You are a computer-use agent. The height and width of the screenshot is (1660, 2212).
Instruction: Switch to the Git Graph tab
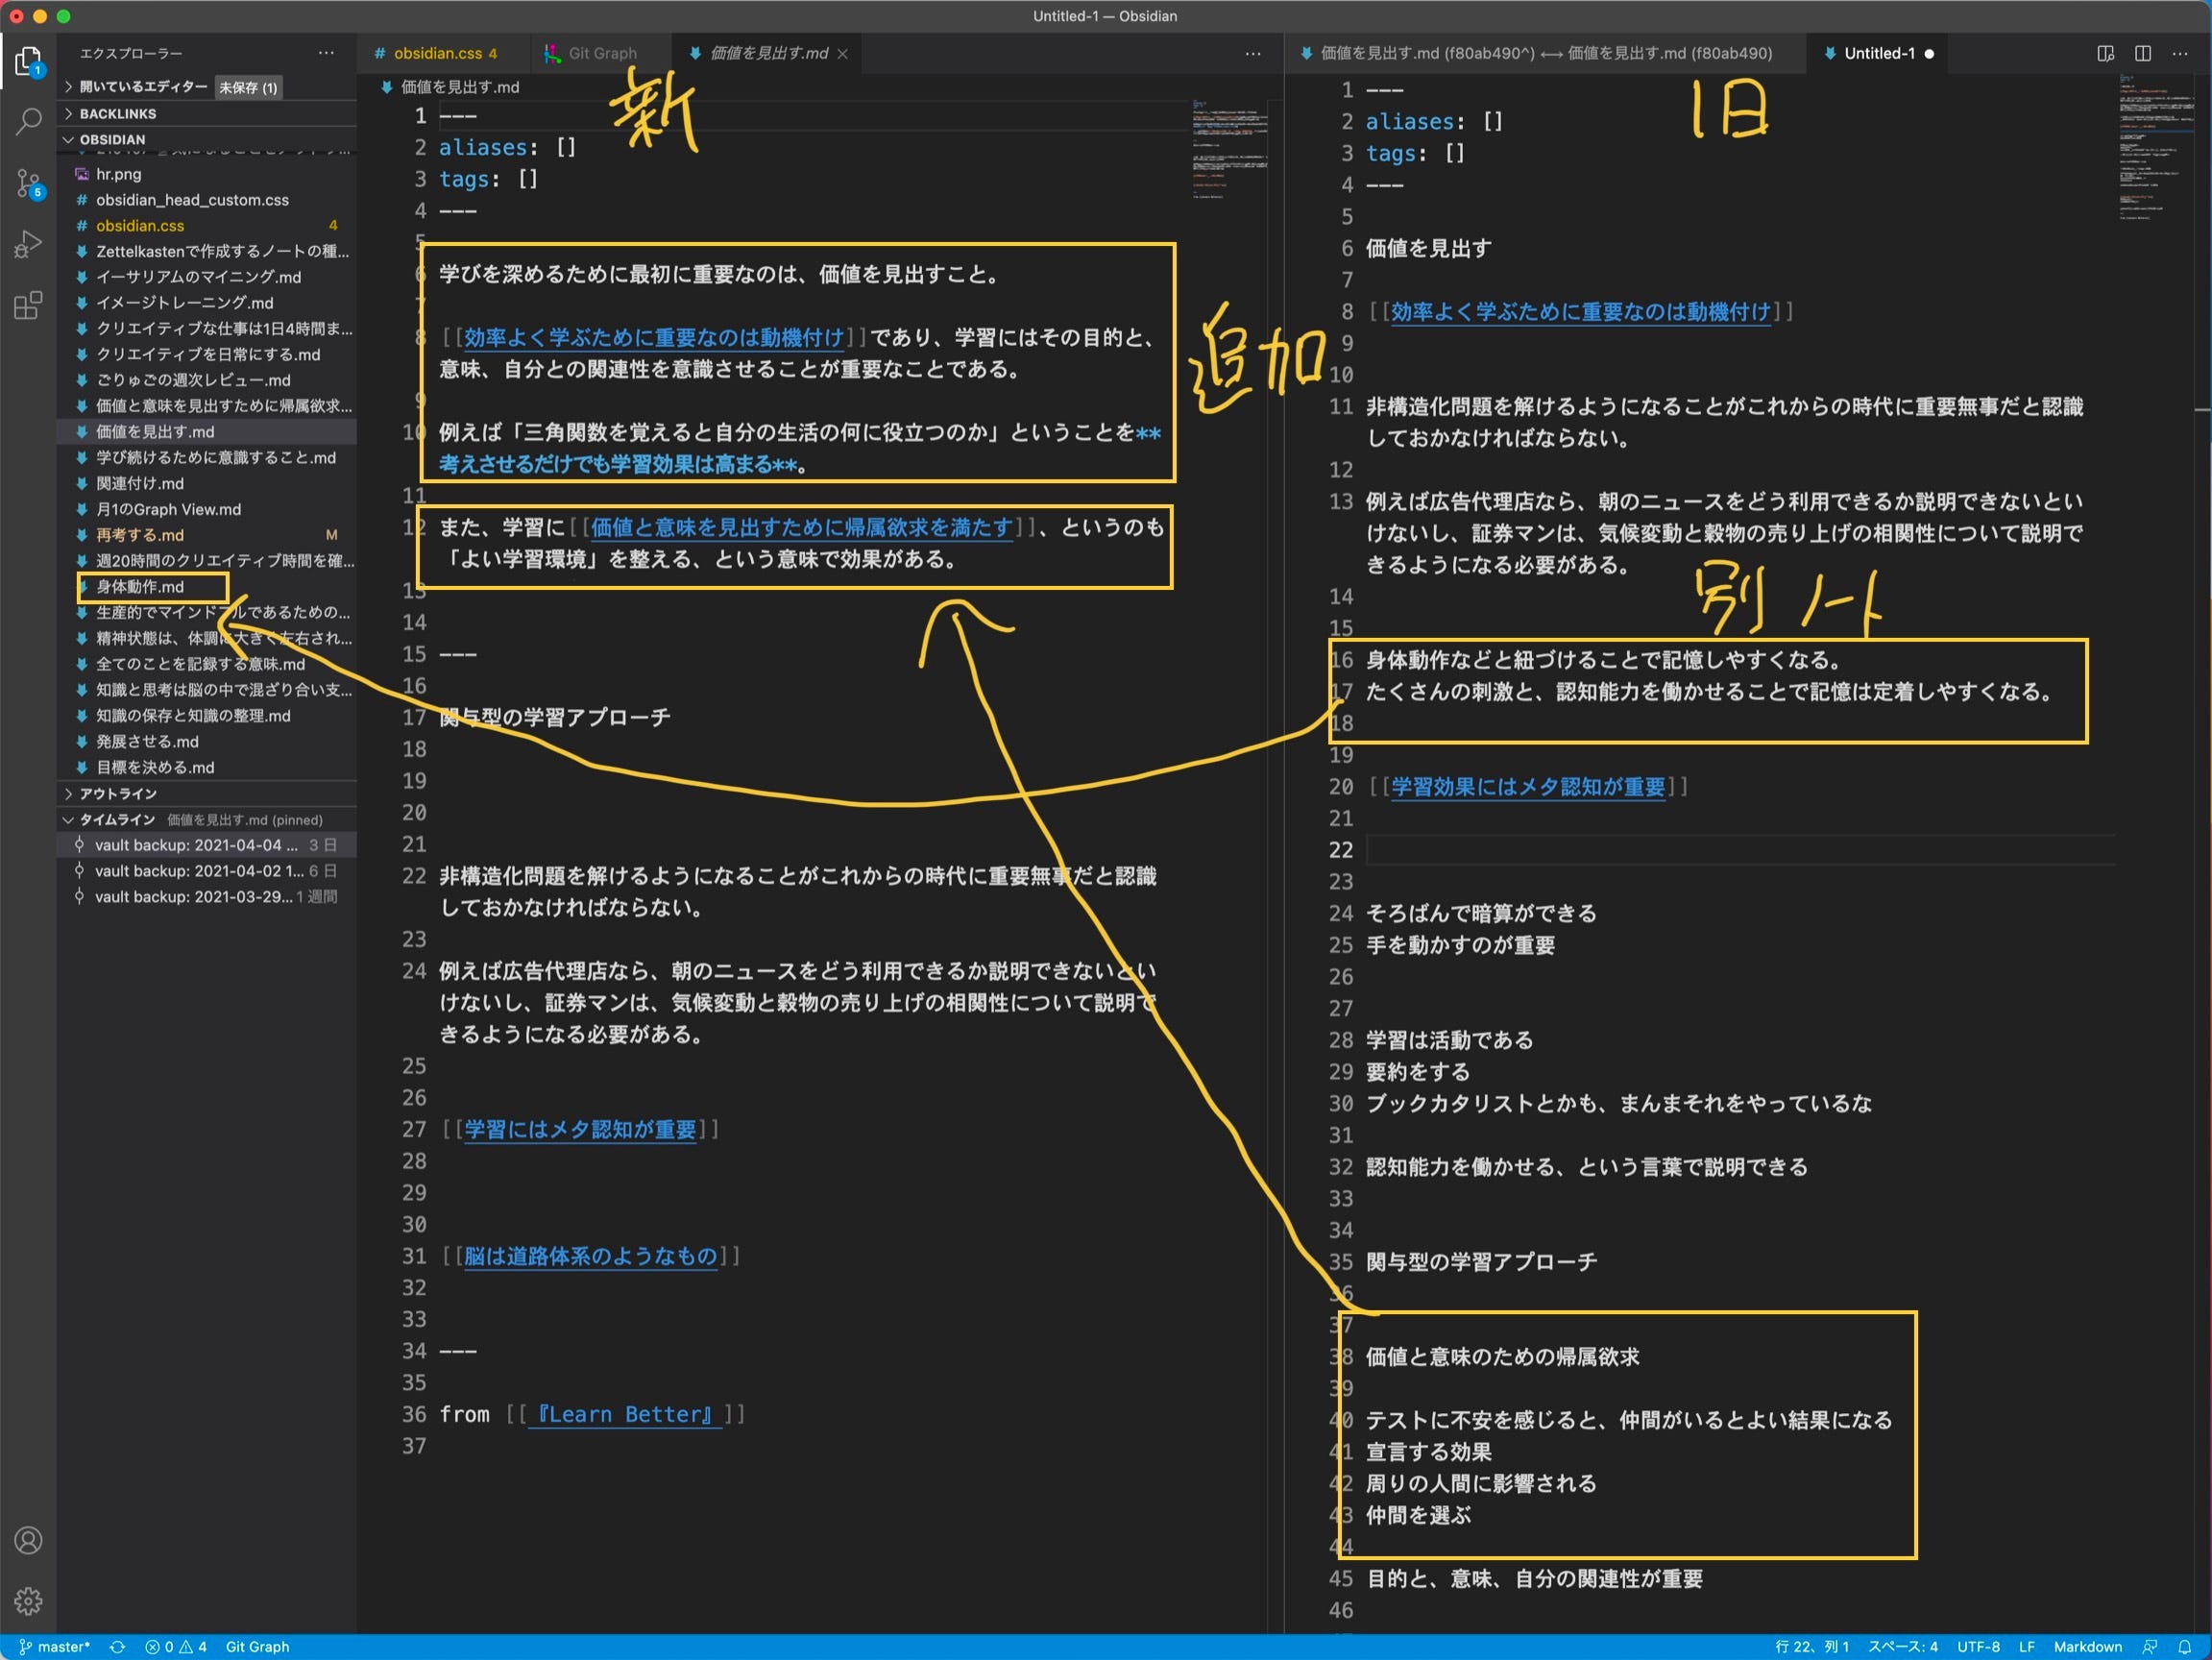pos(602,53)
